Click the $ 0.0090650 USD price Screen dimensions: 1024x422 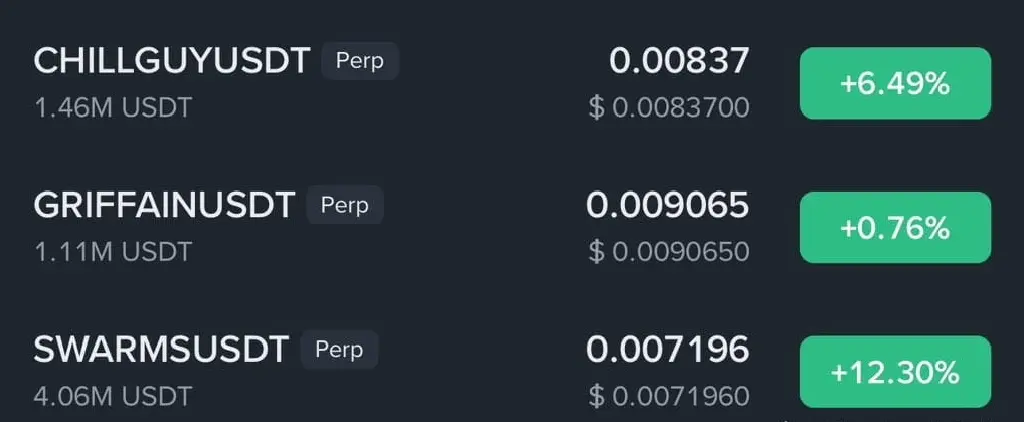tap(669, 252)
